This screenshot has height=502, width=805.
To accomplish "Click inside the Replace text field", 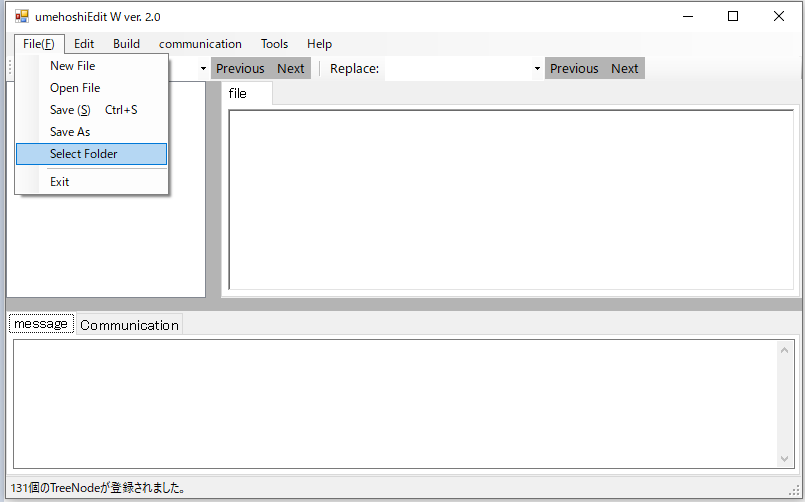I will point(458,69).
